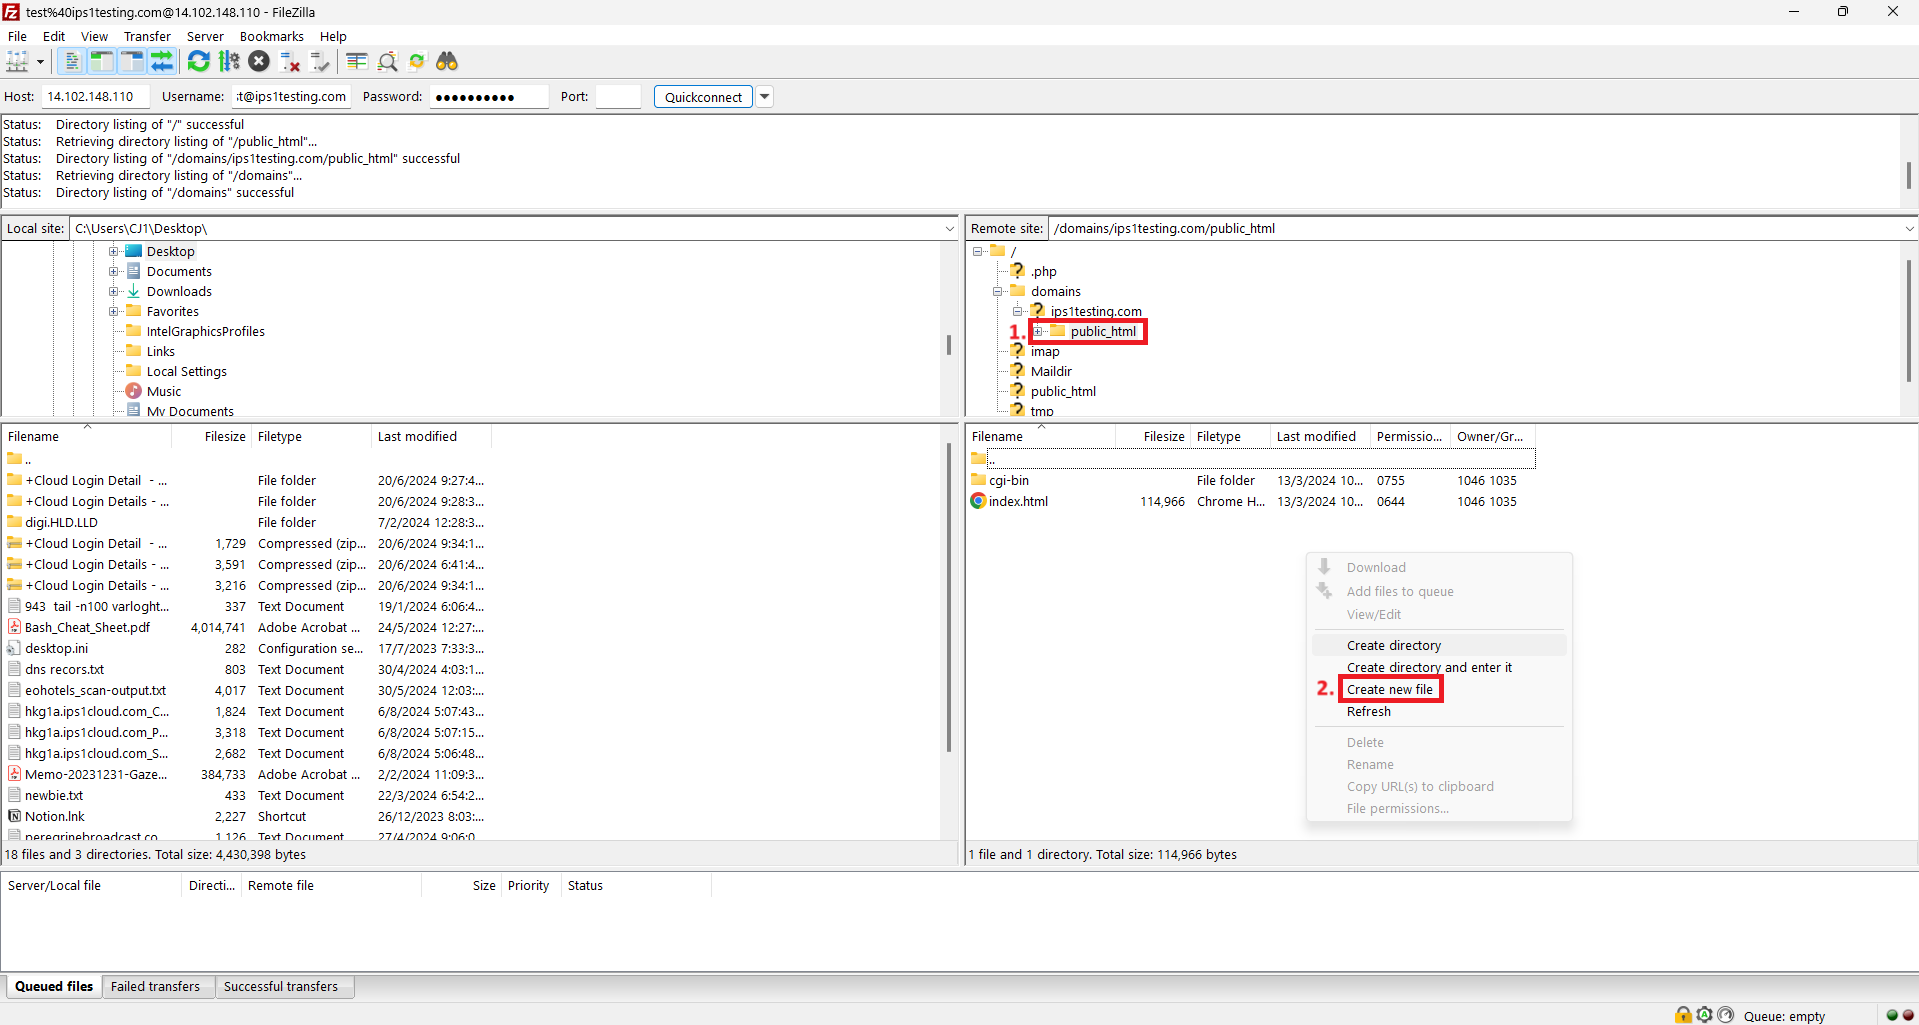Open the Bookmarks menu
1919x1025 pixels.
pyautogui.click(x=271, y=36)
